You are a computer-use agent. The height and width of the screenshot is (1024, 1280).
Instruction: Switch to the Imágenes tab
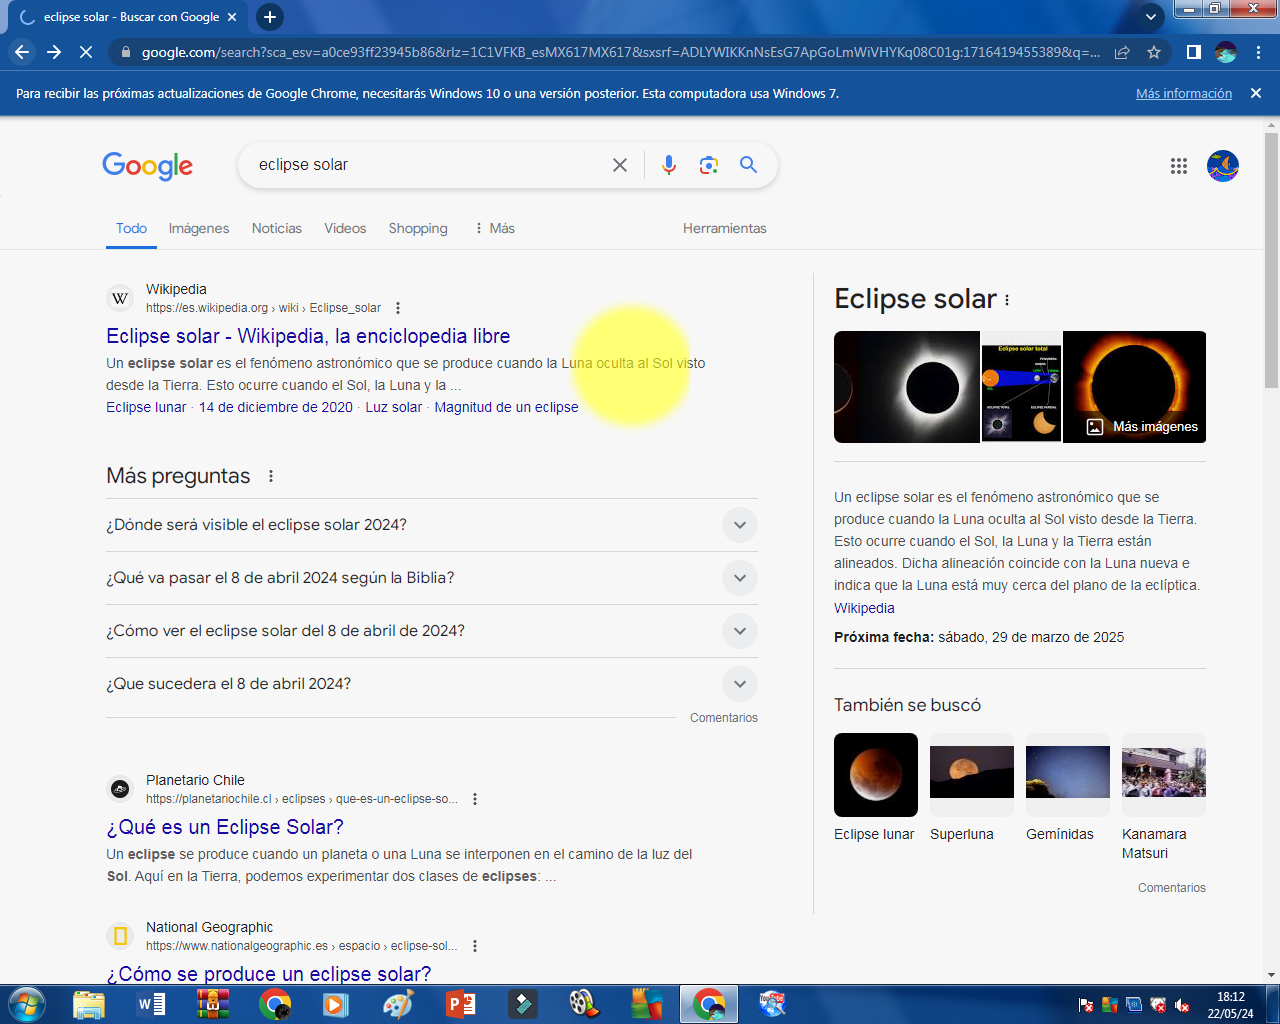pos(199,228)
